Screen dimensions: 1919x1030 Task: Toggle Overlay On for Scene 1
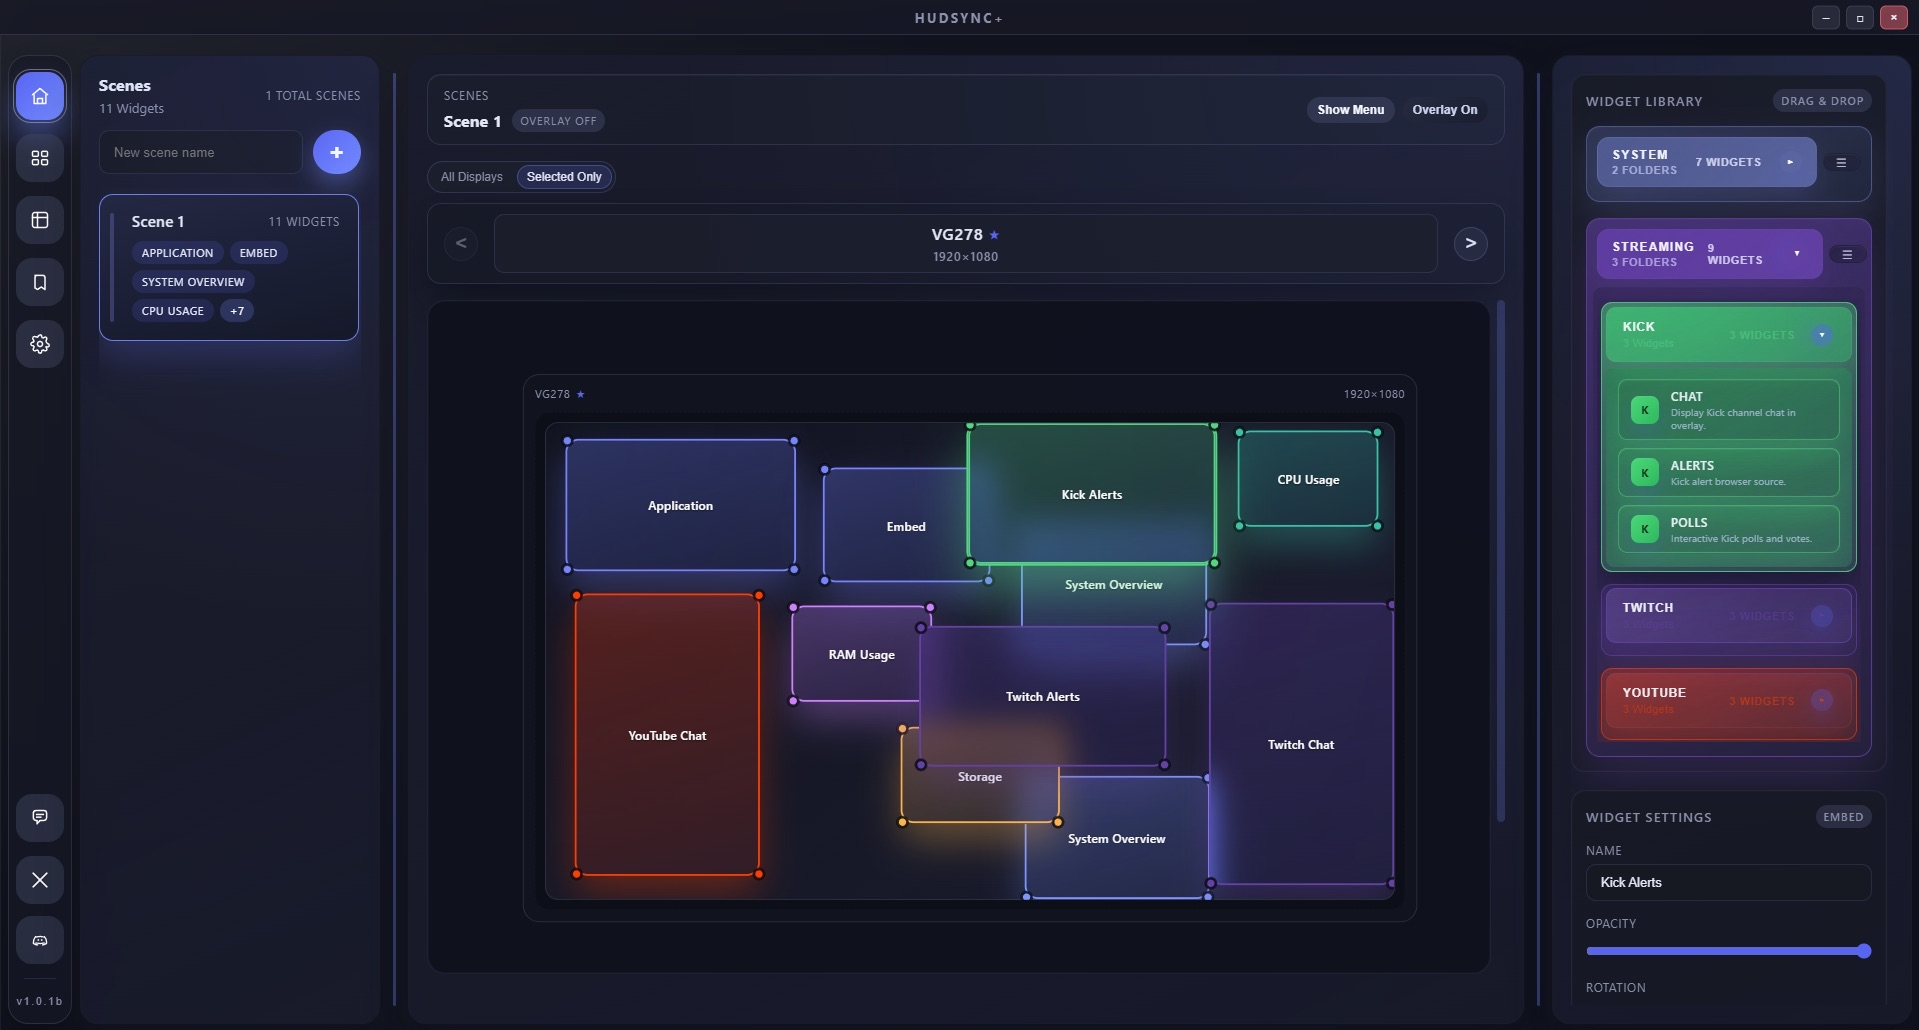point(1444,110)
